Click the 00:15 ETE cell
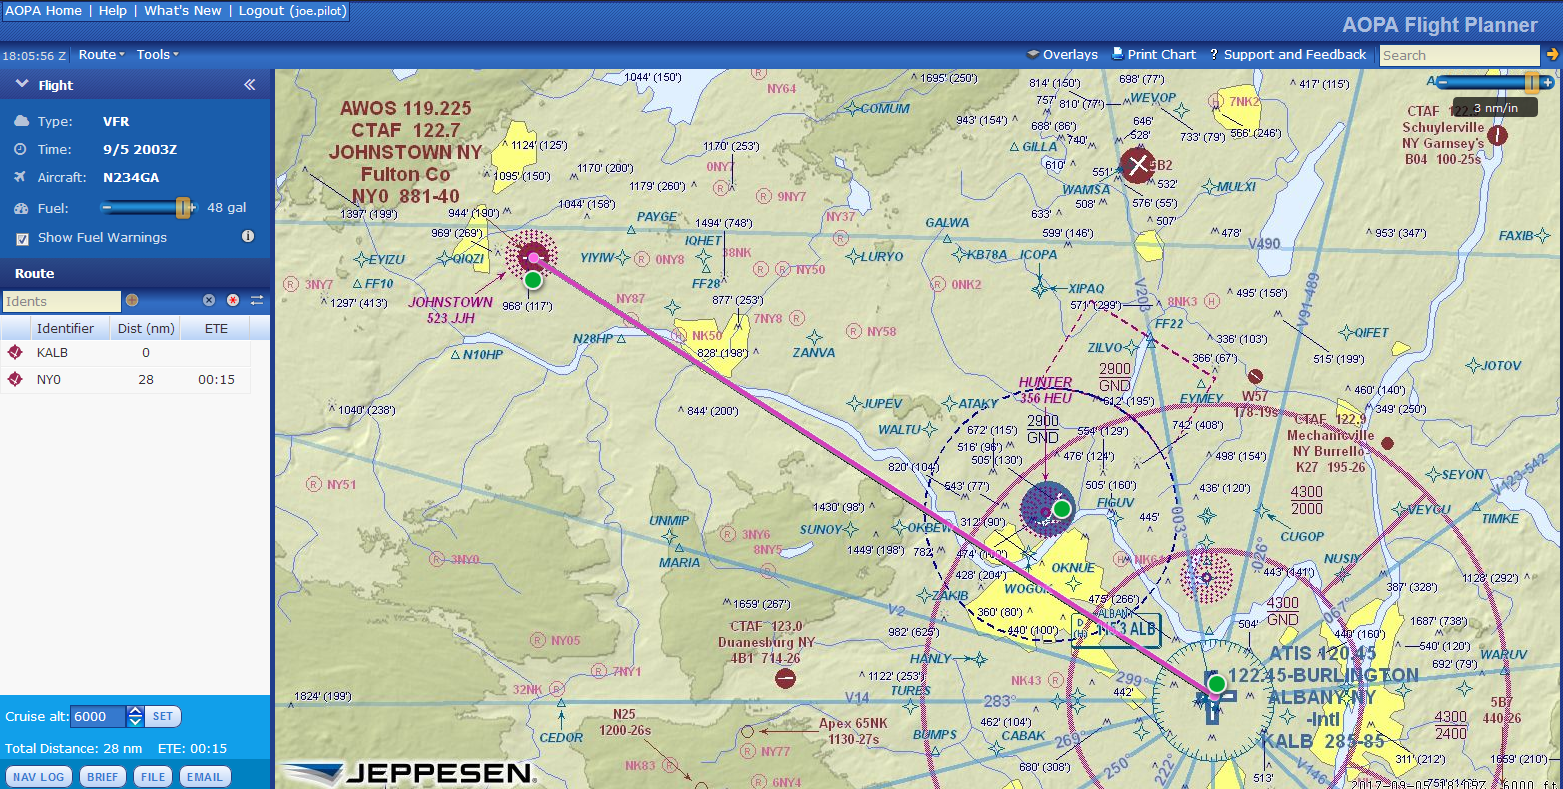 click(216, 379)
